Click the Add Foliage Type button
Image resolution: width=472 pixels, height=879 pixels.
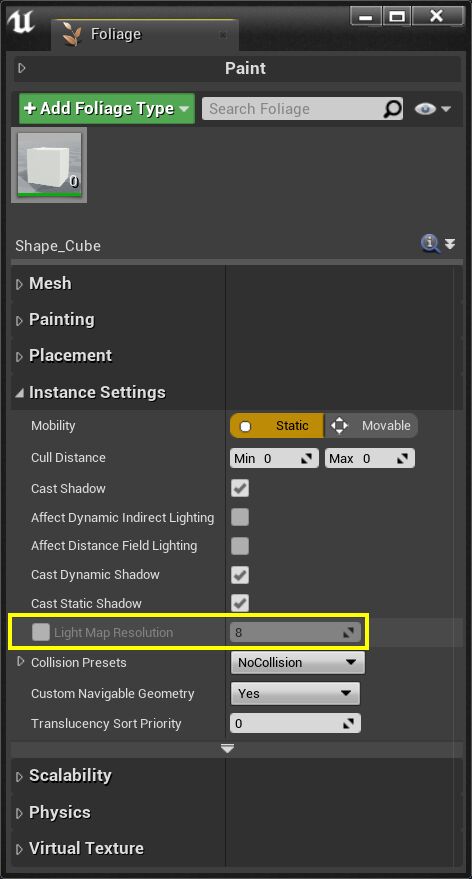107,108
